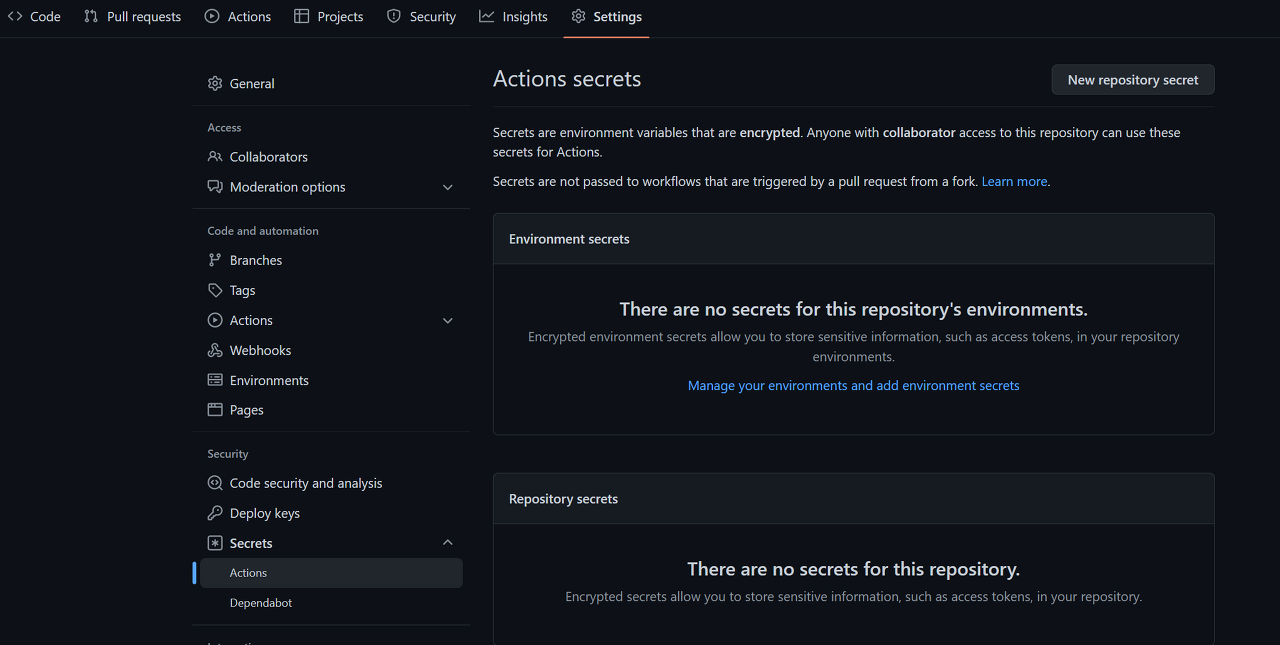This screenshot has height=645, width=1280.
Task: Switch to the Pull requests tab
Action: (133, 17)
